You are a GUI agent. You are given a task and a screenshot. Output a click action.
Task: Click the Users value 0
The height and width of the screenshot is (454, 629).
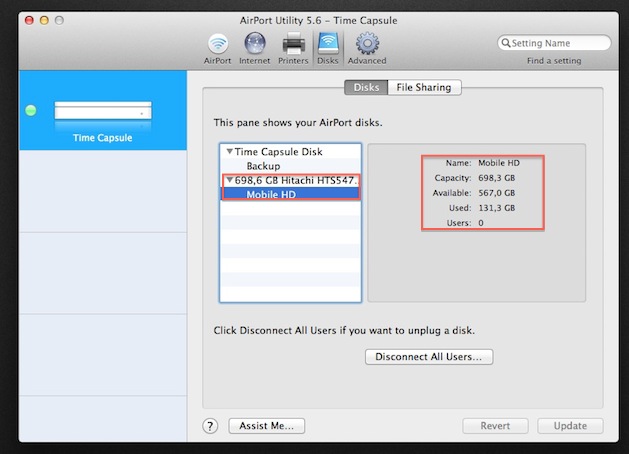[x=481, y=223]
